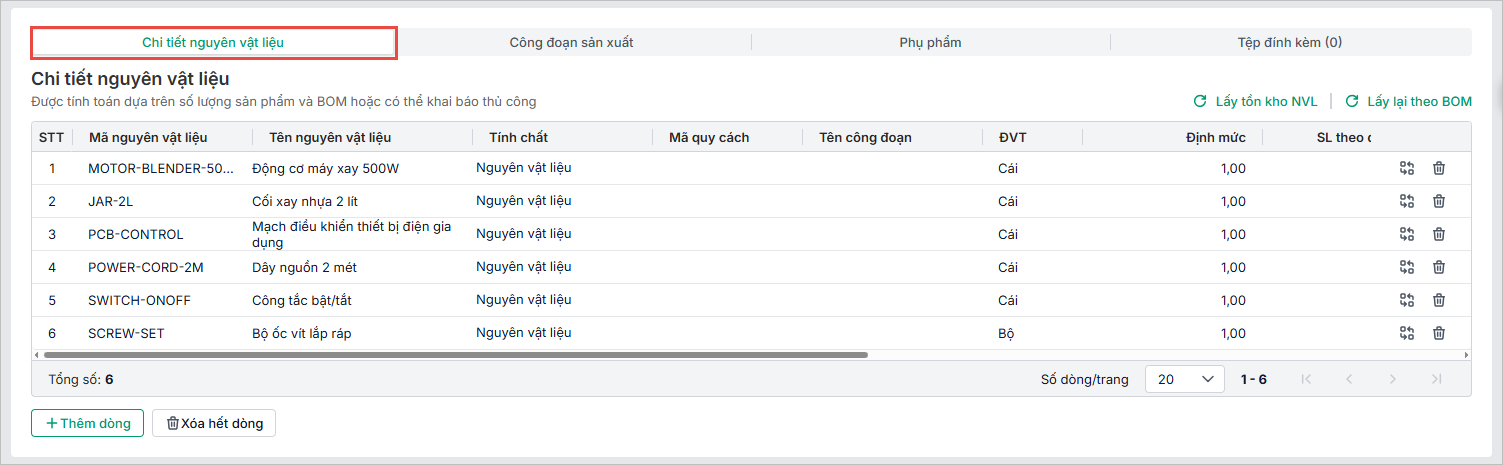This screenshot has height=465, width=1503.
Task: Delete the SCREW-SET material row
Action: pos(1439,333)
